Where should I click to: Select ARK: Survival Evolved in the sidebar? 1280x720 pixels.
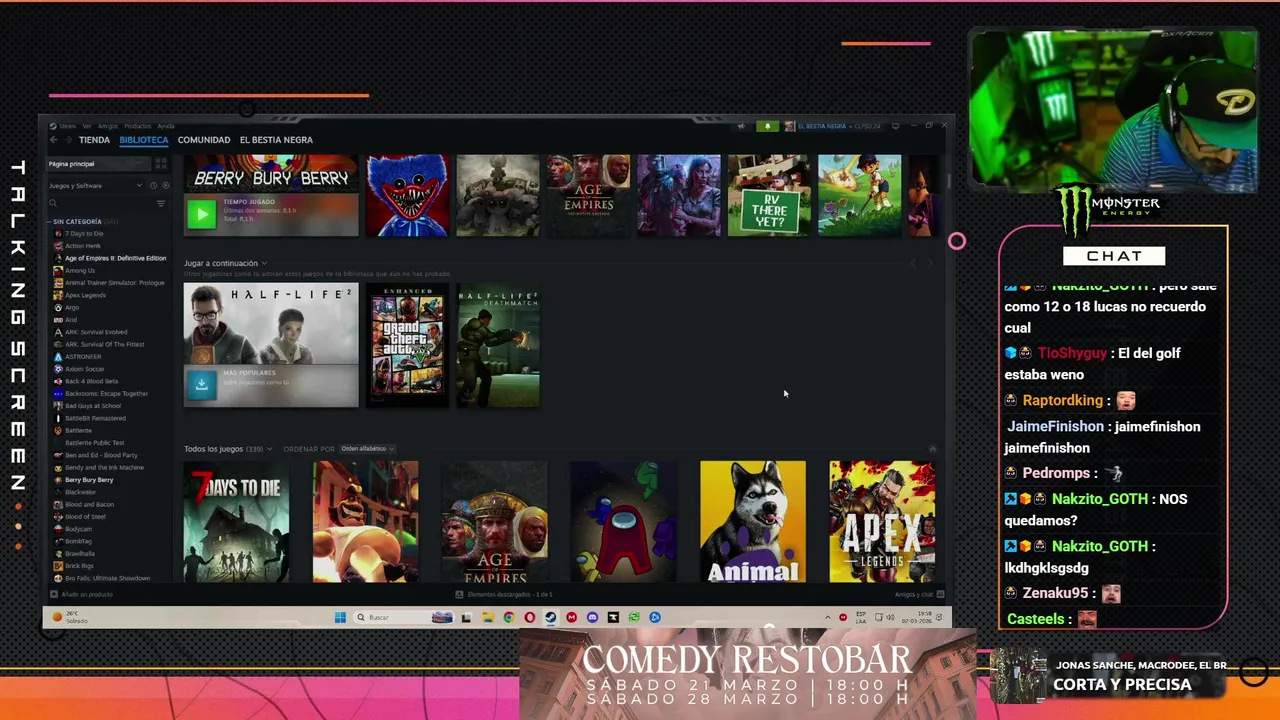tap(96, 332)
